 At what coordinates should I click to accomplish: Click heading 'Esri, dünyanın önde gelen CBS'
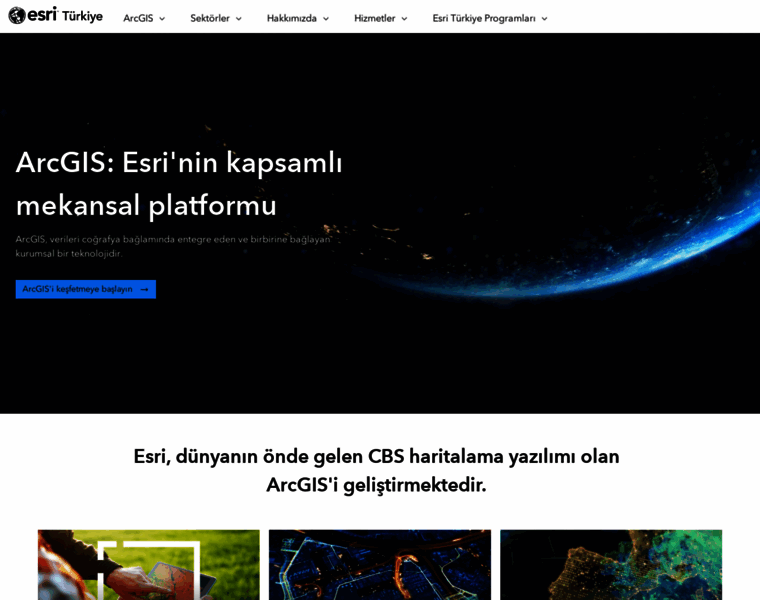point(376,471)
